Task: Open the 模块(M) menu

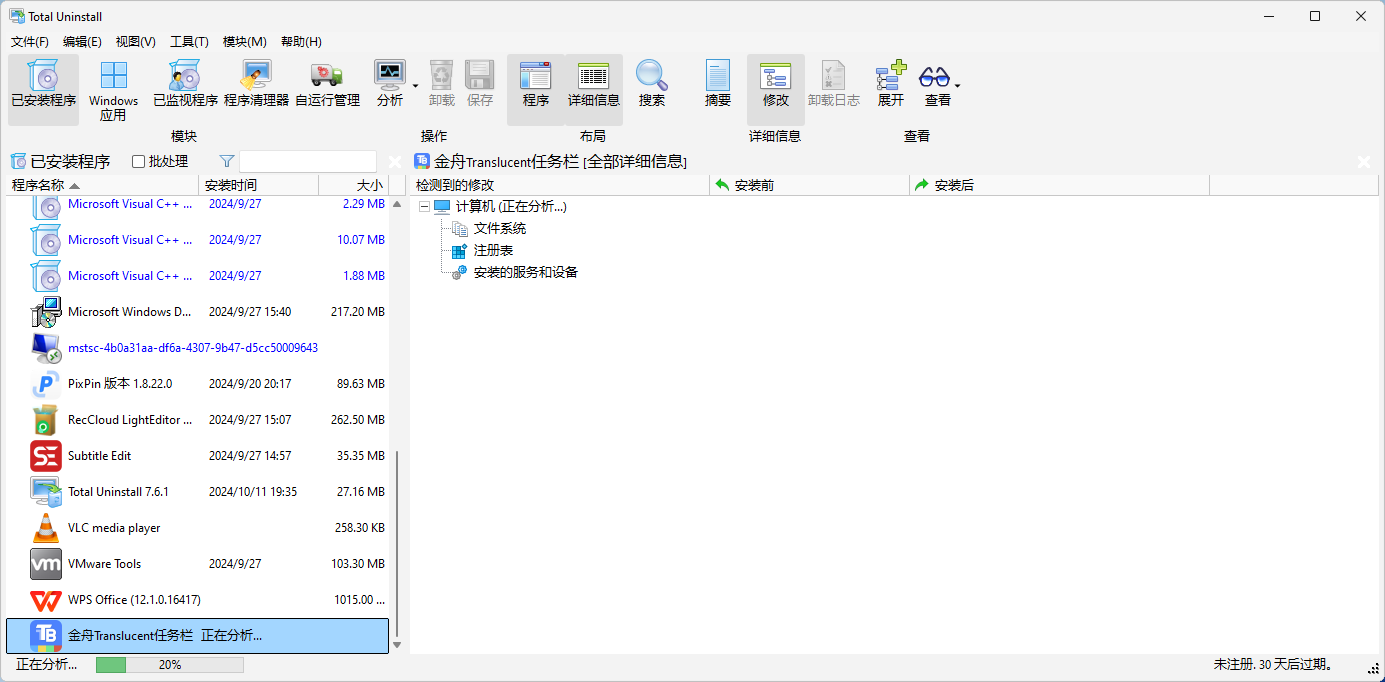Action: (x=244, y=42)
